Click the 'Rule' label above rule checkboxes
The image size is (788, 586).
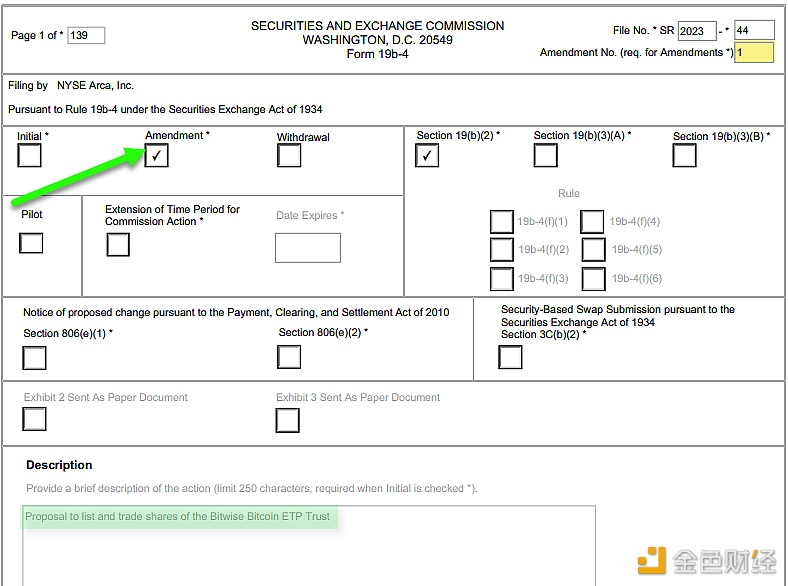point(569,193)
